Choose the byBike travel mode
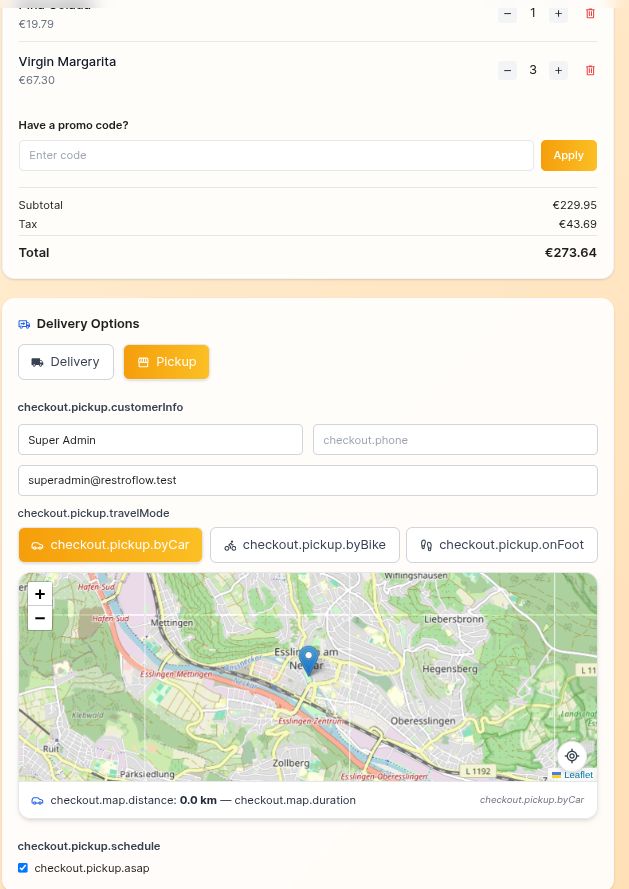The image size is (629, 889). click(x=304, y=545)
